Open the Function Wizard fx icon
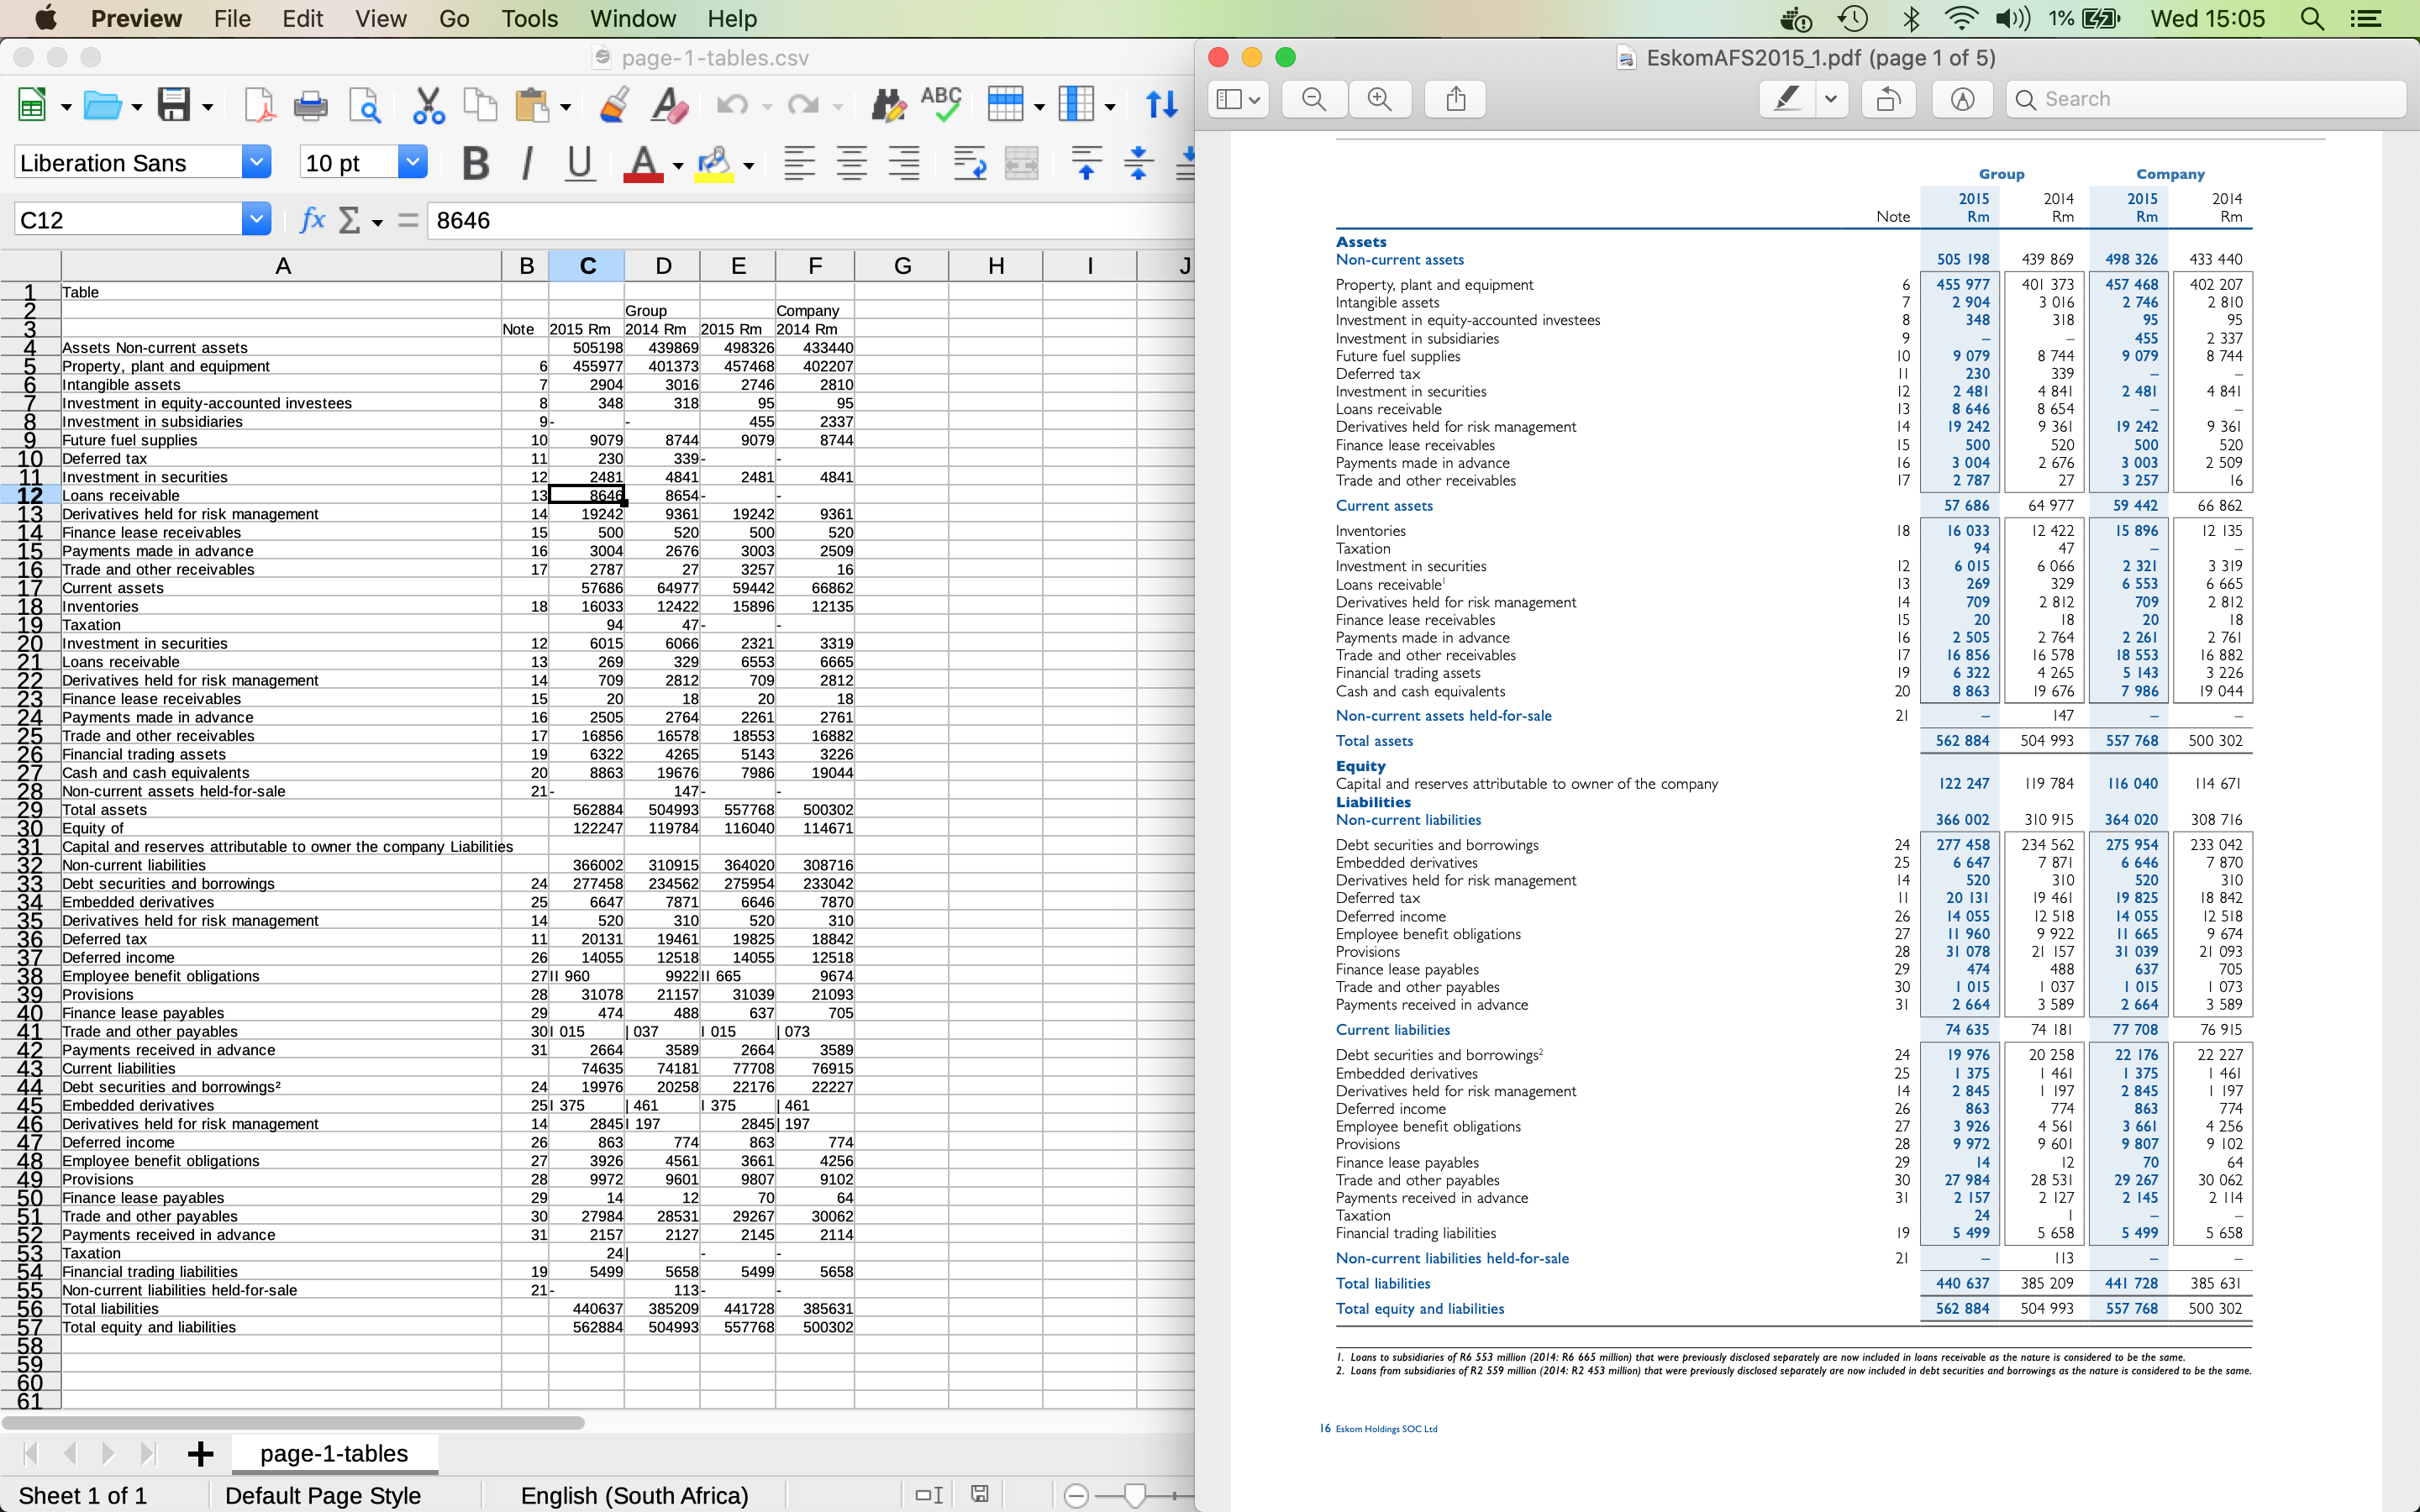Viewport: 2420px width, 1512px height. click(x=313, y=220)
